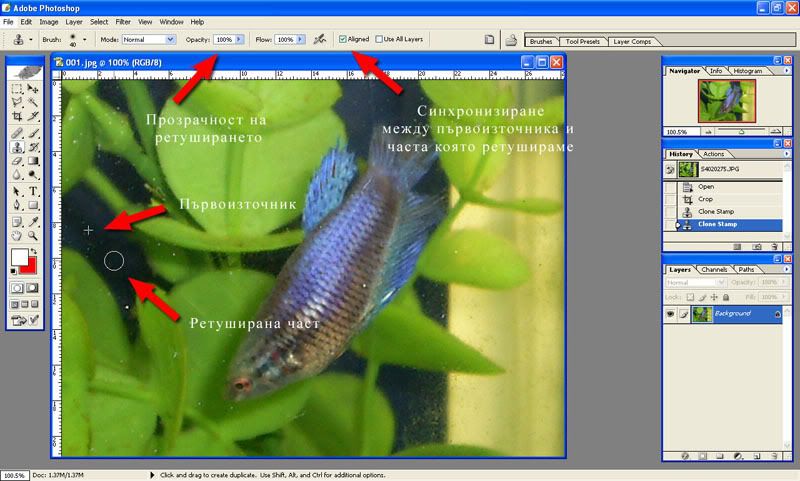Click the airbrush icon in options bar

[x=320, y=39]
